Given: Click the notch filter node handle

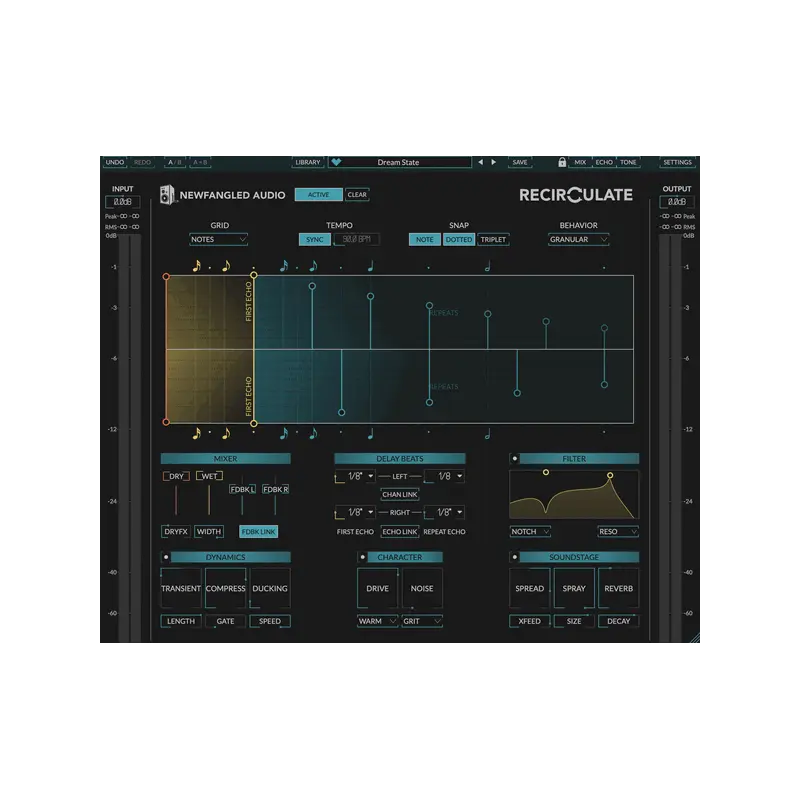Looking at the screenshot, I should (546, 472).
